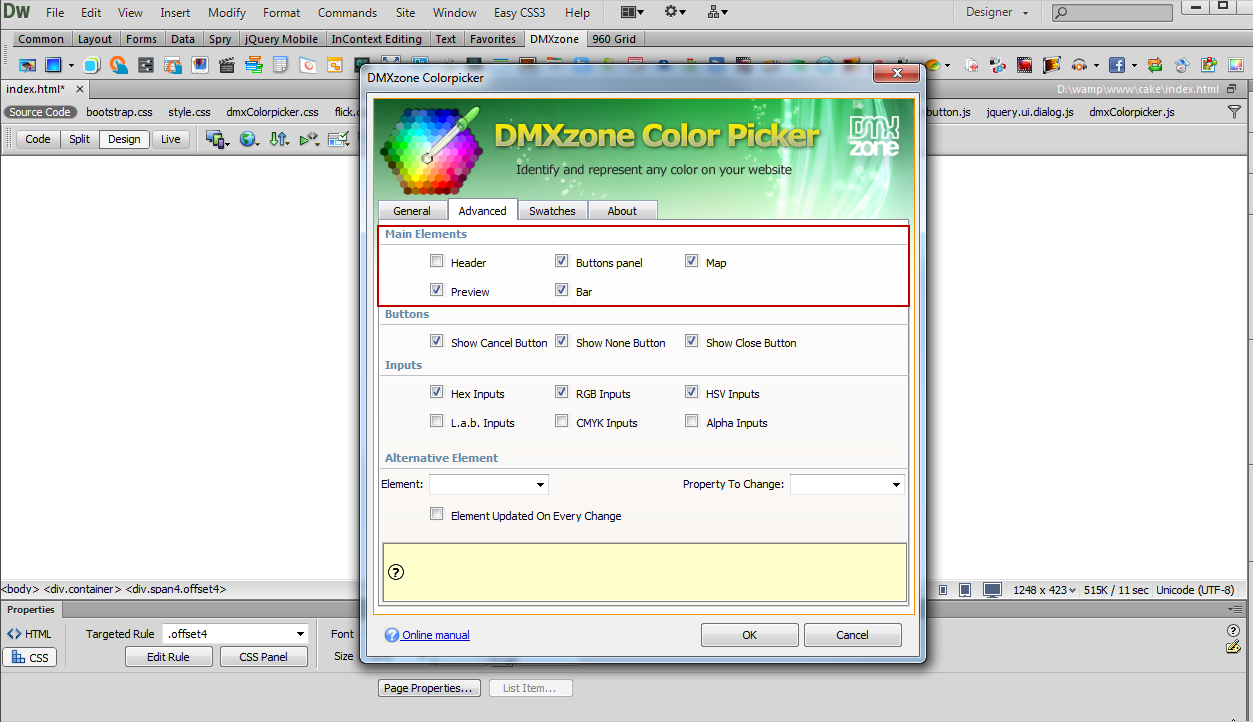Toggle the Map checkbox
This screenshot has width=1253, height=722.
(692, 261)
